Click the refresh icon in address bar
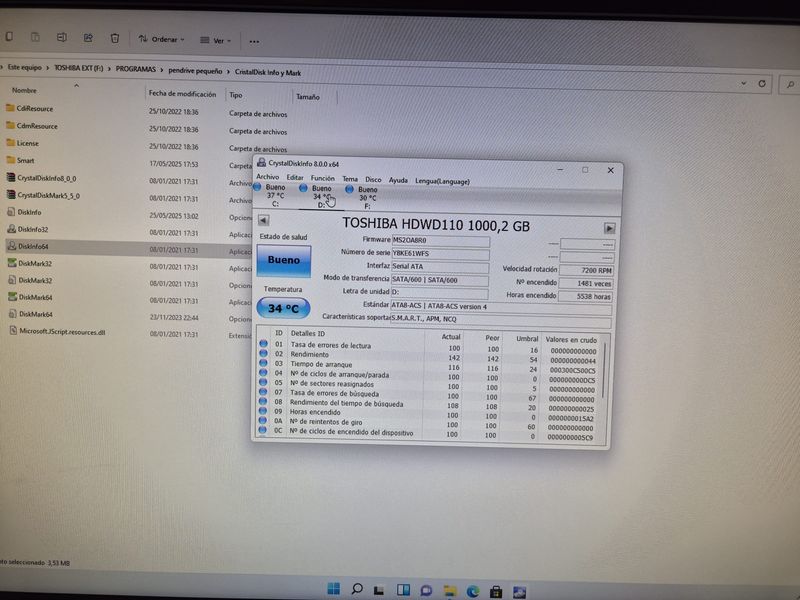This screenshot has height=600, width=800. (762, 83)
